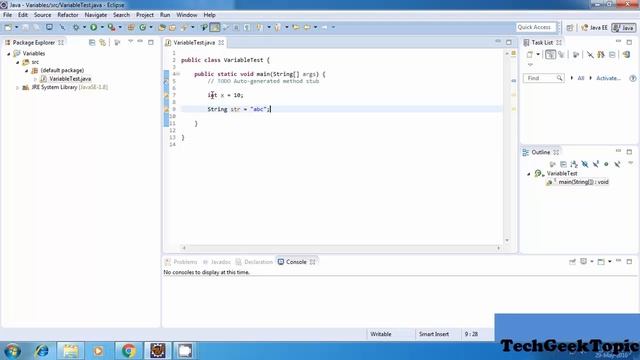This screenshot has width=640, height=360.
Task: Toggle Hide Non-Public Members in Outline
Action: [x=606, y=164]
